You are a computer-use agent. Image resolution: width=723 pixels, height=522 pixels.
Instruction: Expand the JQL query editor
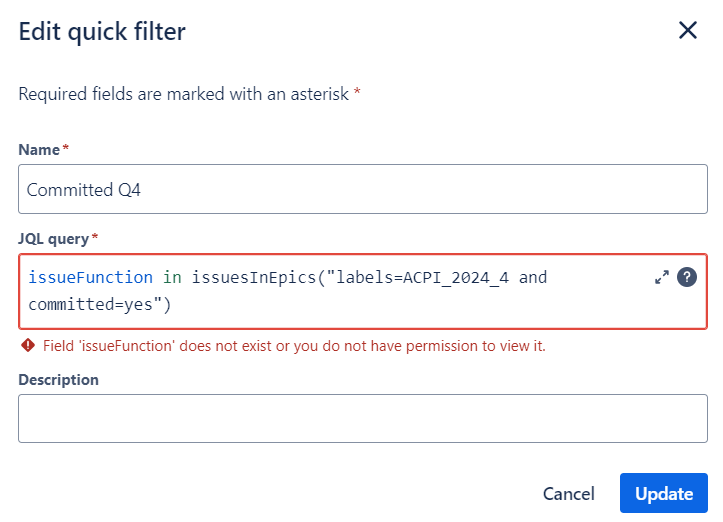tap(662, 277)
